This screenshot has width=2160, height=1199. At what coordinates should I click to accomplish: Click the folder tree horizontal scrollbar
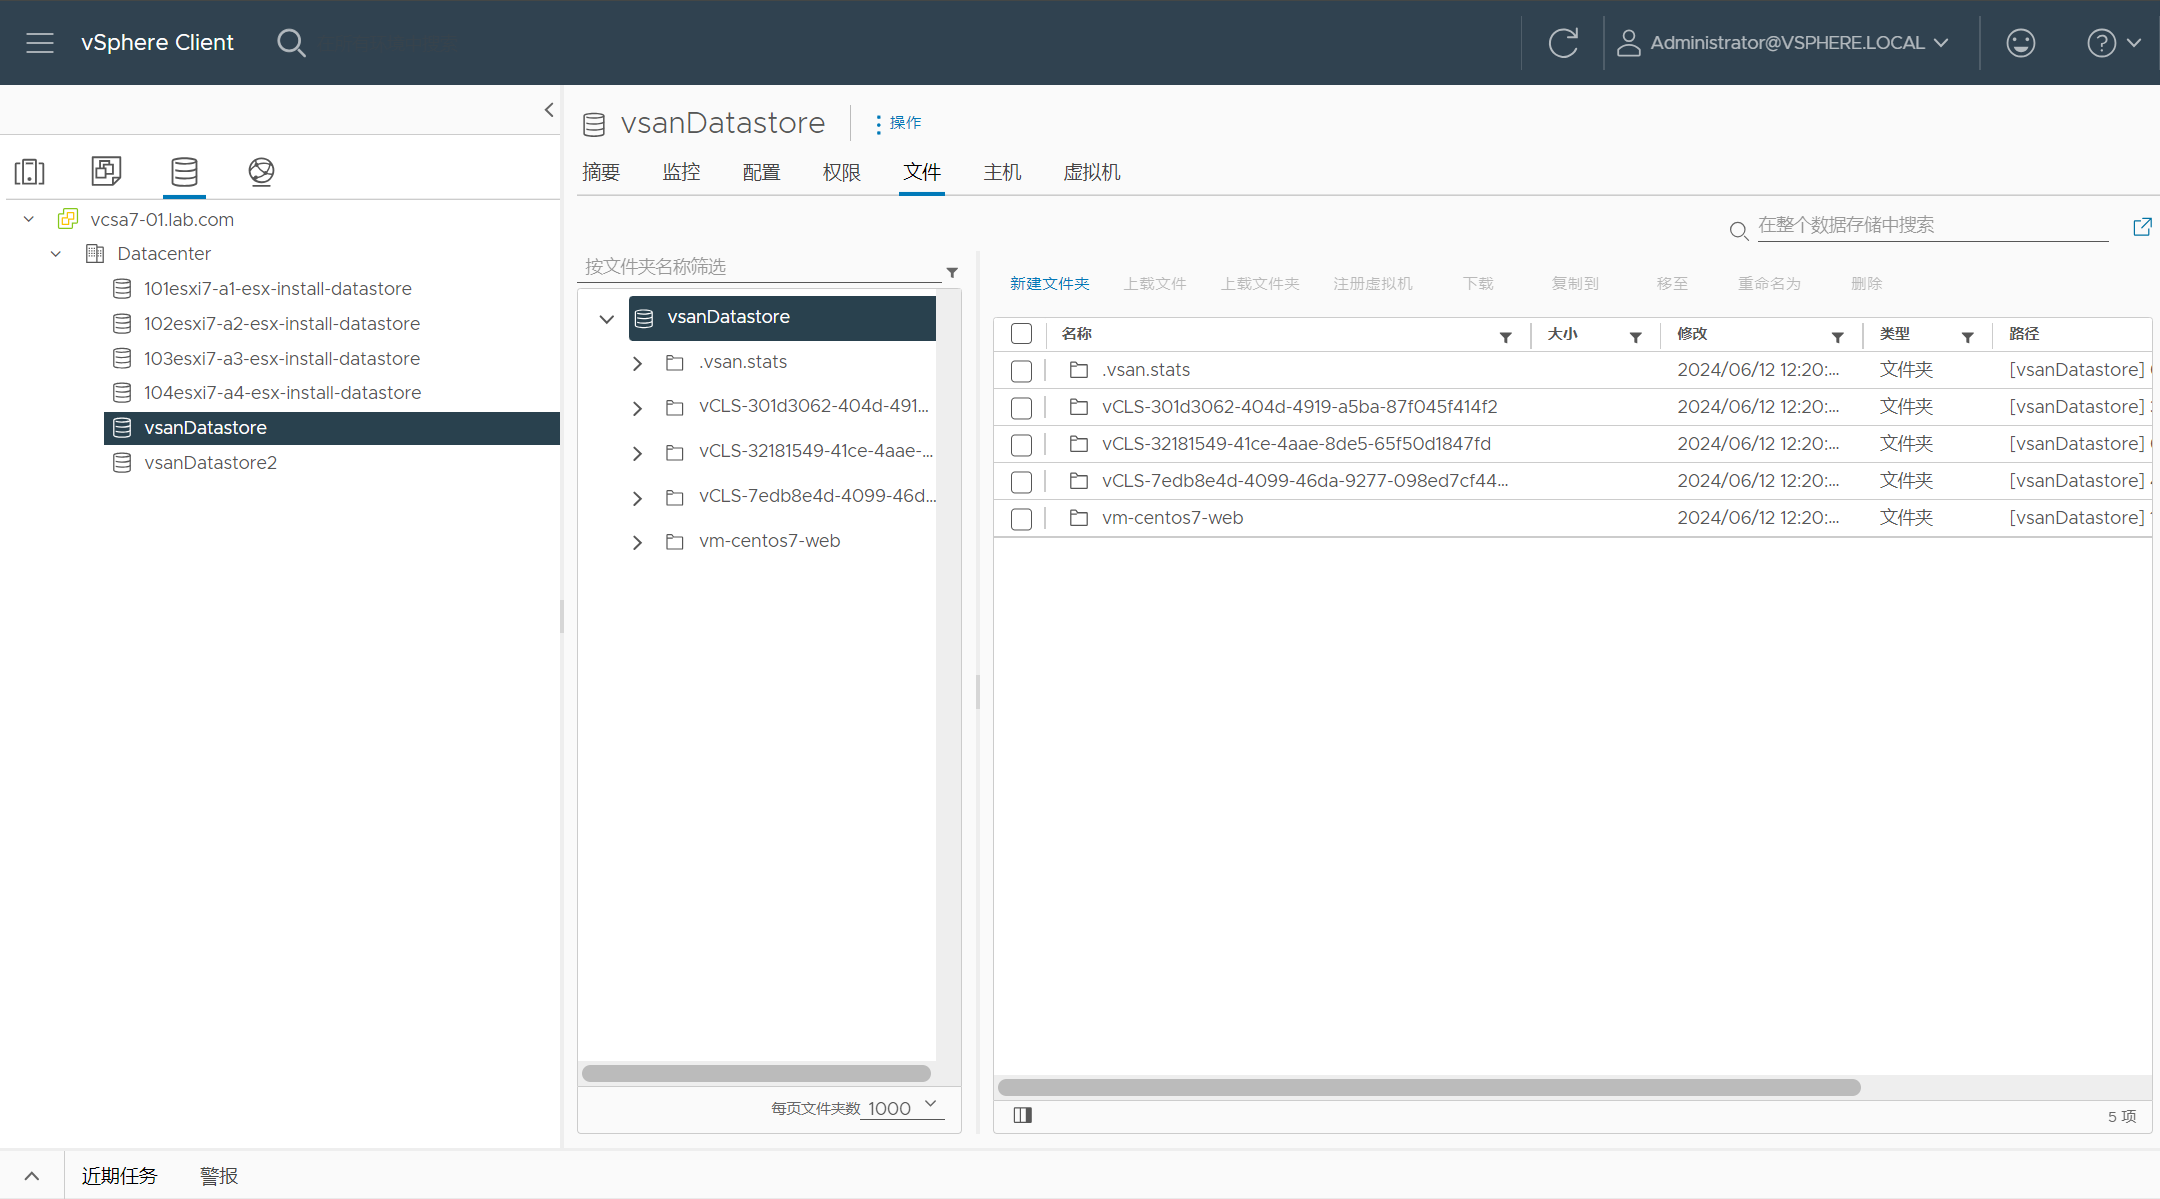click(756, 1073)
